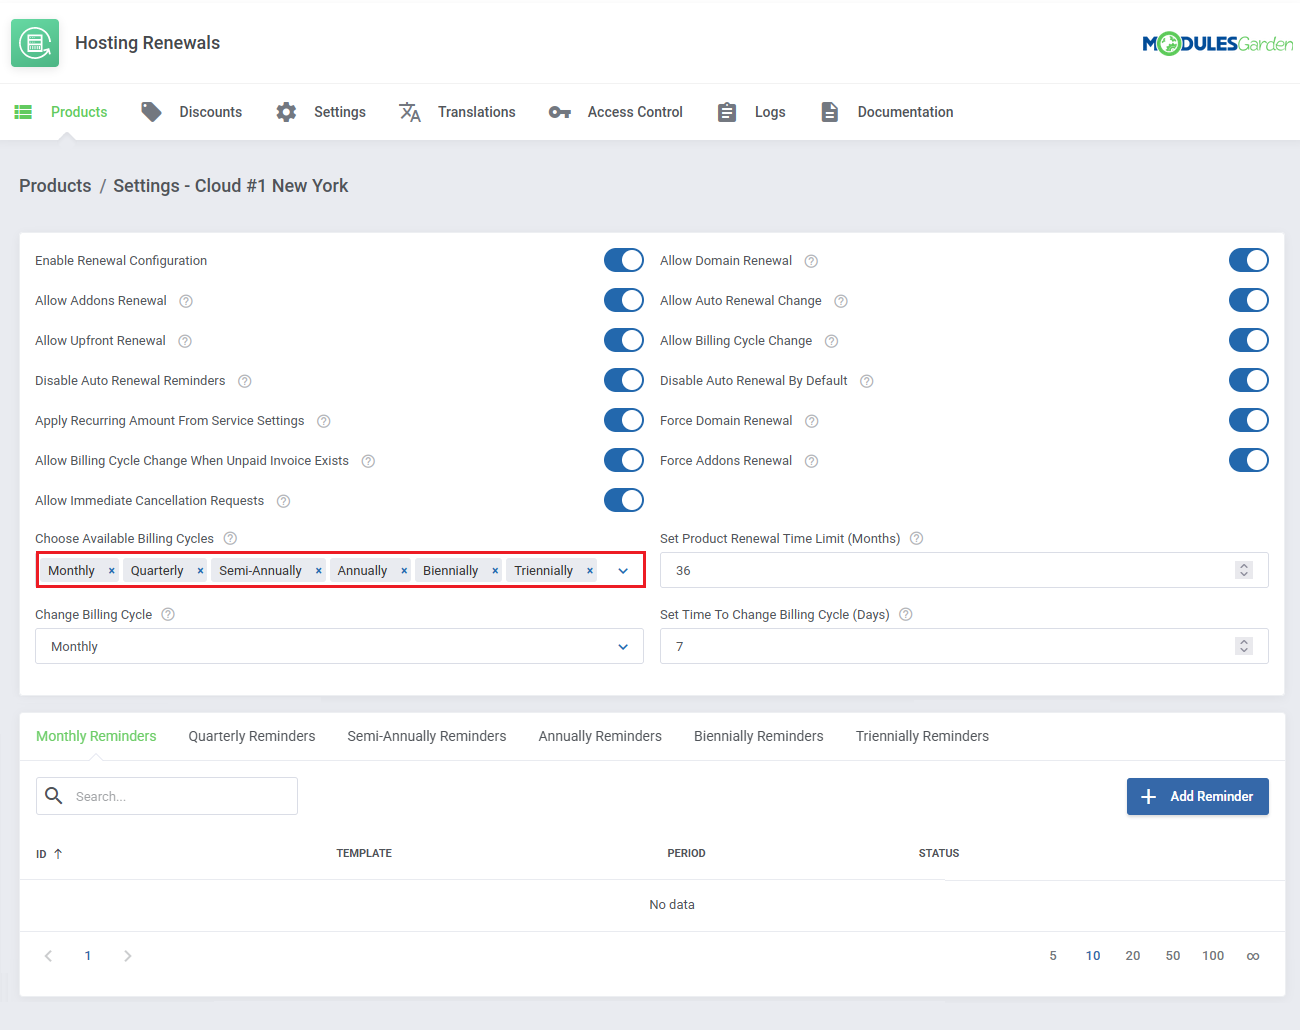Adjust the billing cycle change days stepper
Image resolution: width=1300 pixels, height=1030 pixels.
click(1244, 646)
